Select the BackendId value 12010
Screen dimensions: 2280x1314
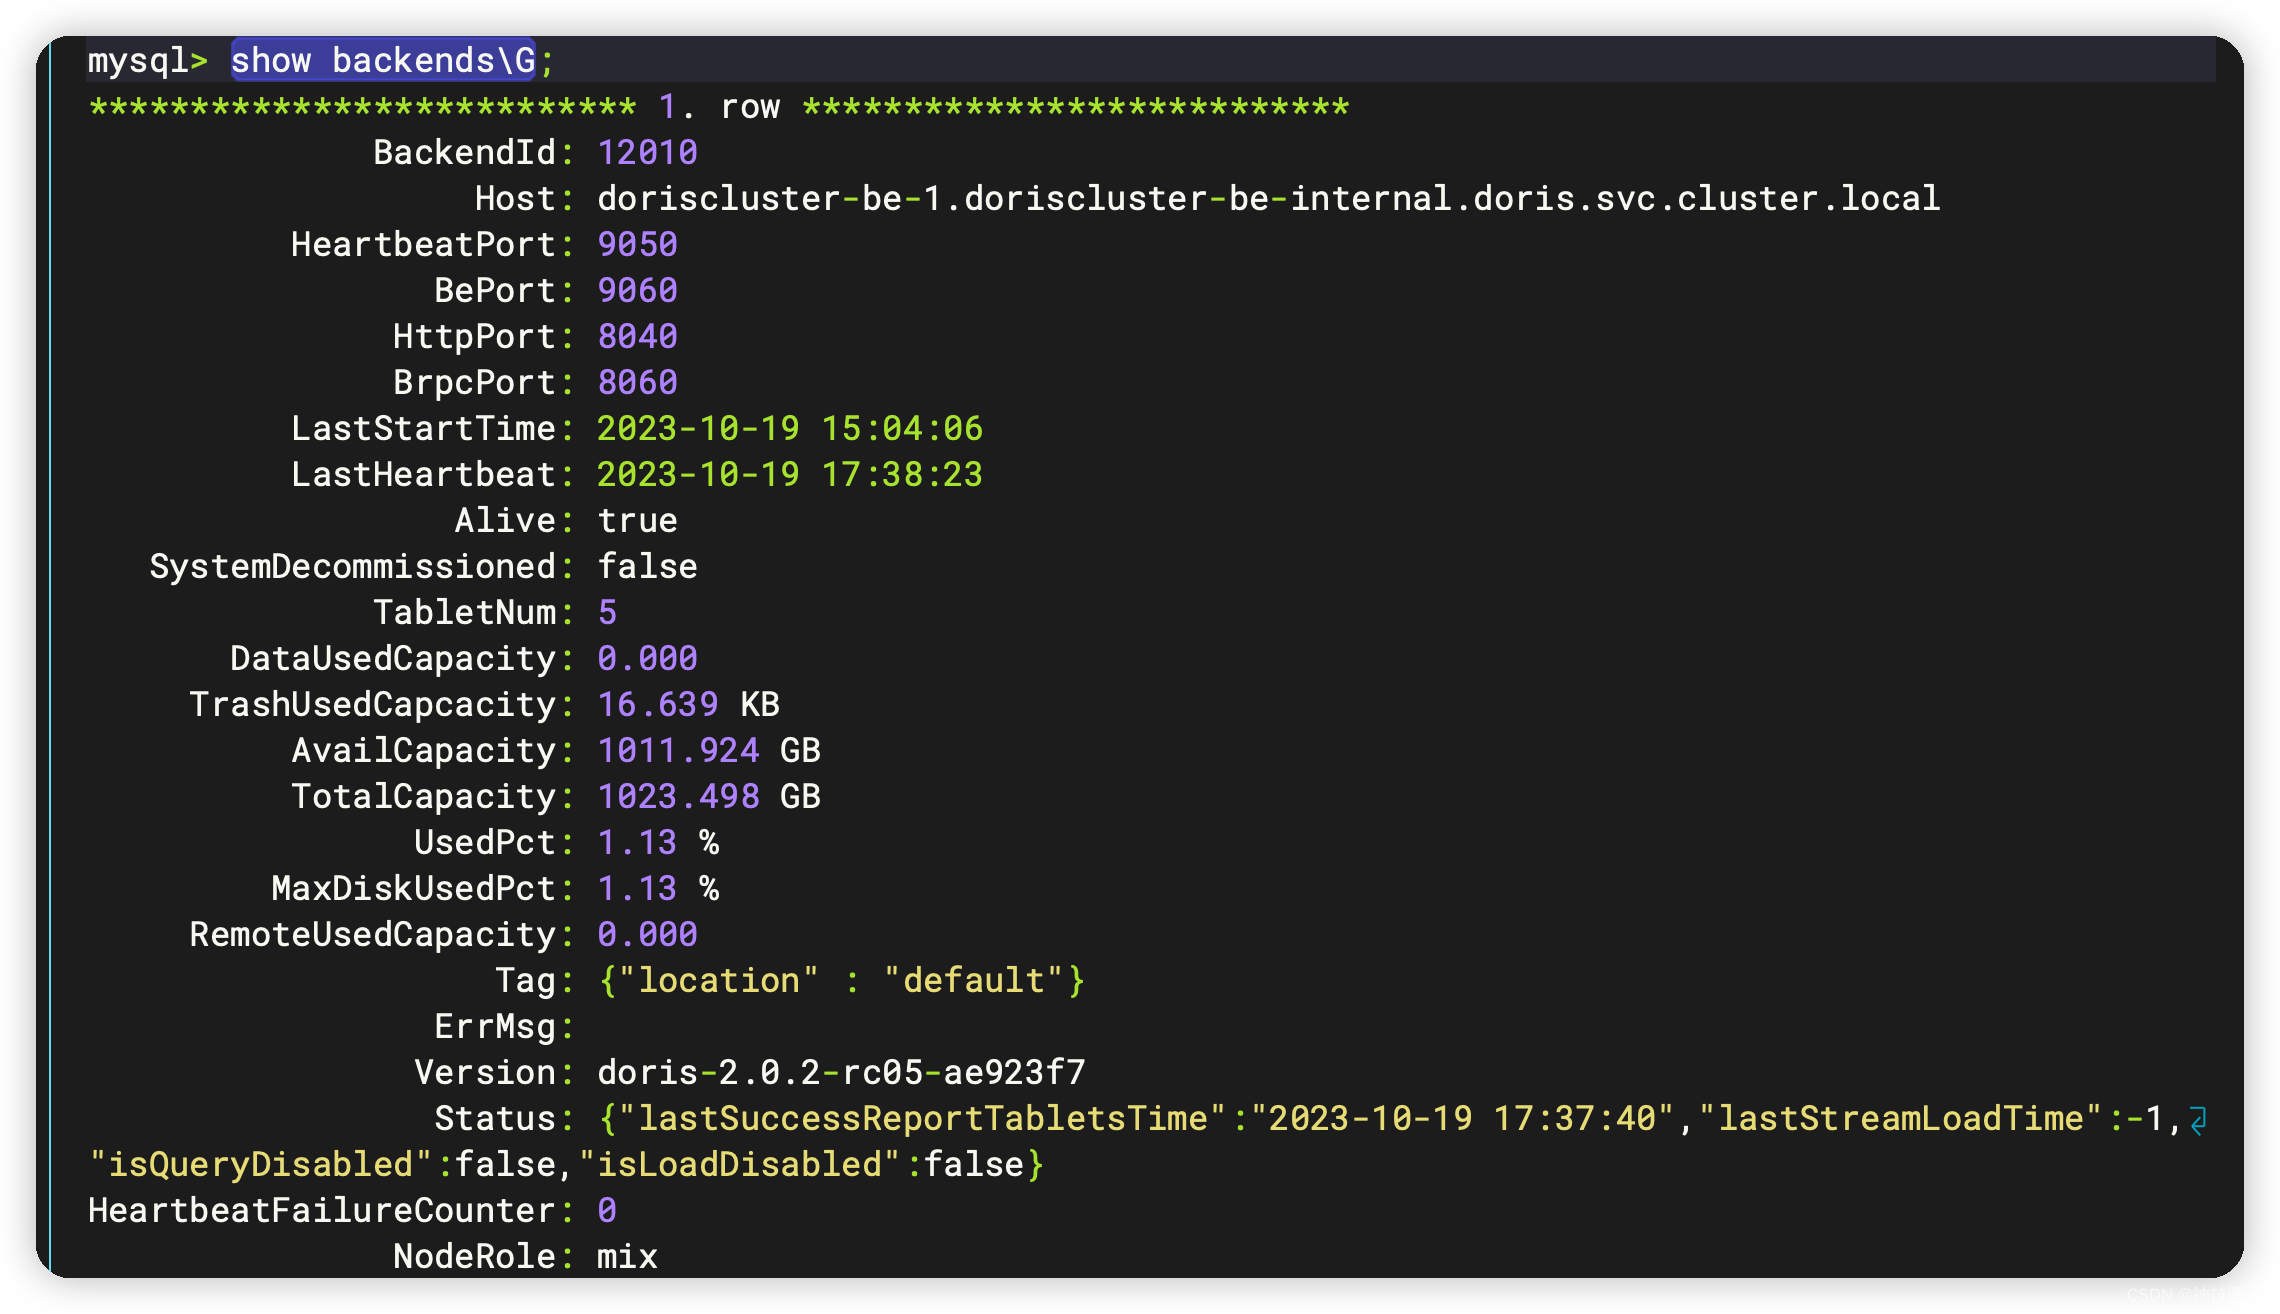click(x=647, y=153)
